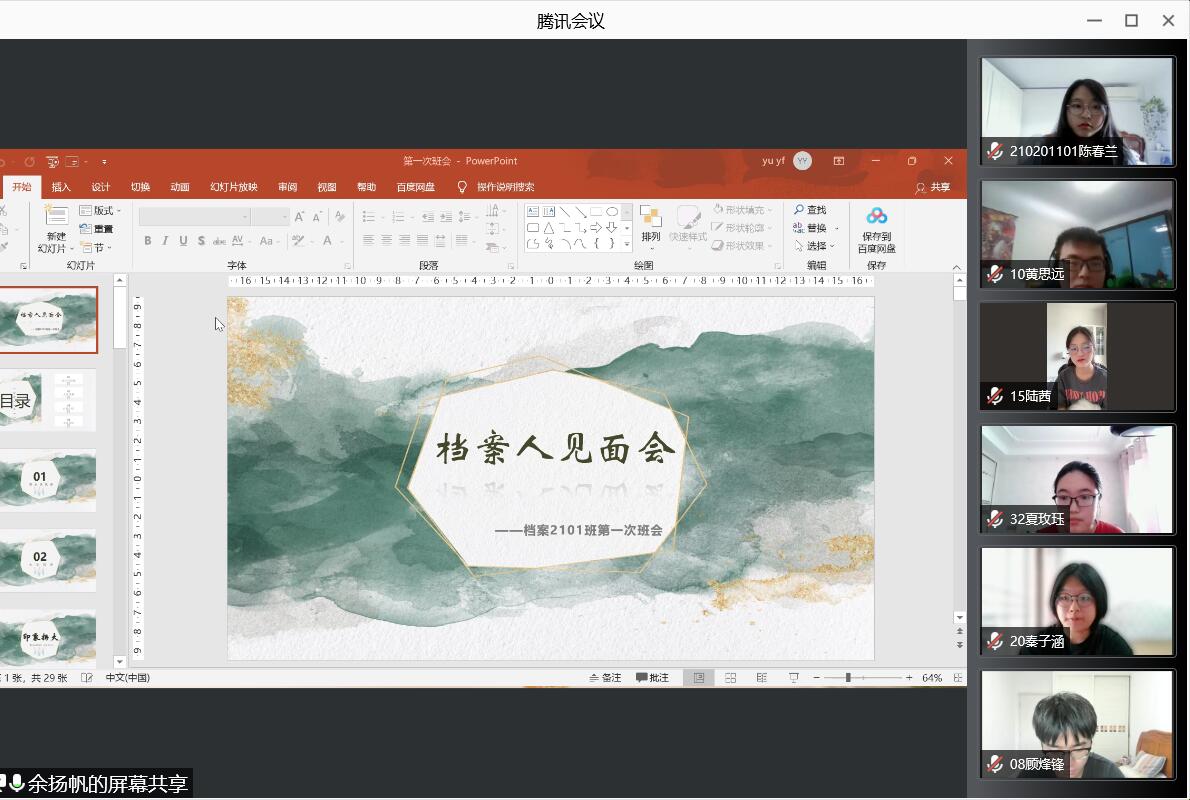1190x800 pixels.
Task: Open the 插入 ribbon tab
Action: pos(61,187)
